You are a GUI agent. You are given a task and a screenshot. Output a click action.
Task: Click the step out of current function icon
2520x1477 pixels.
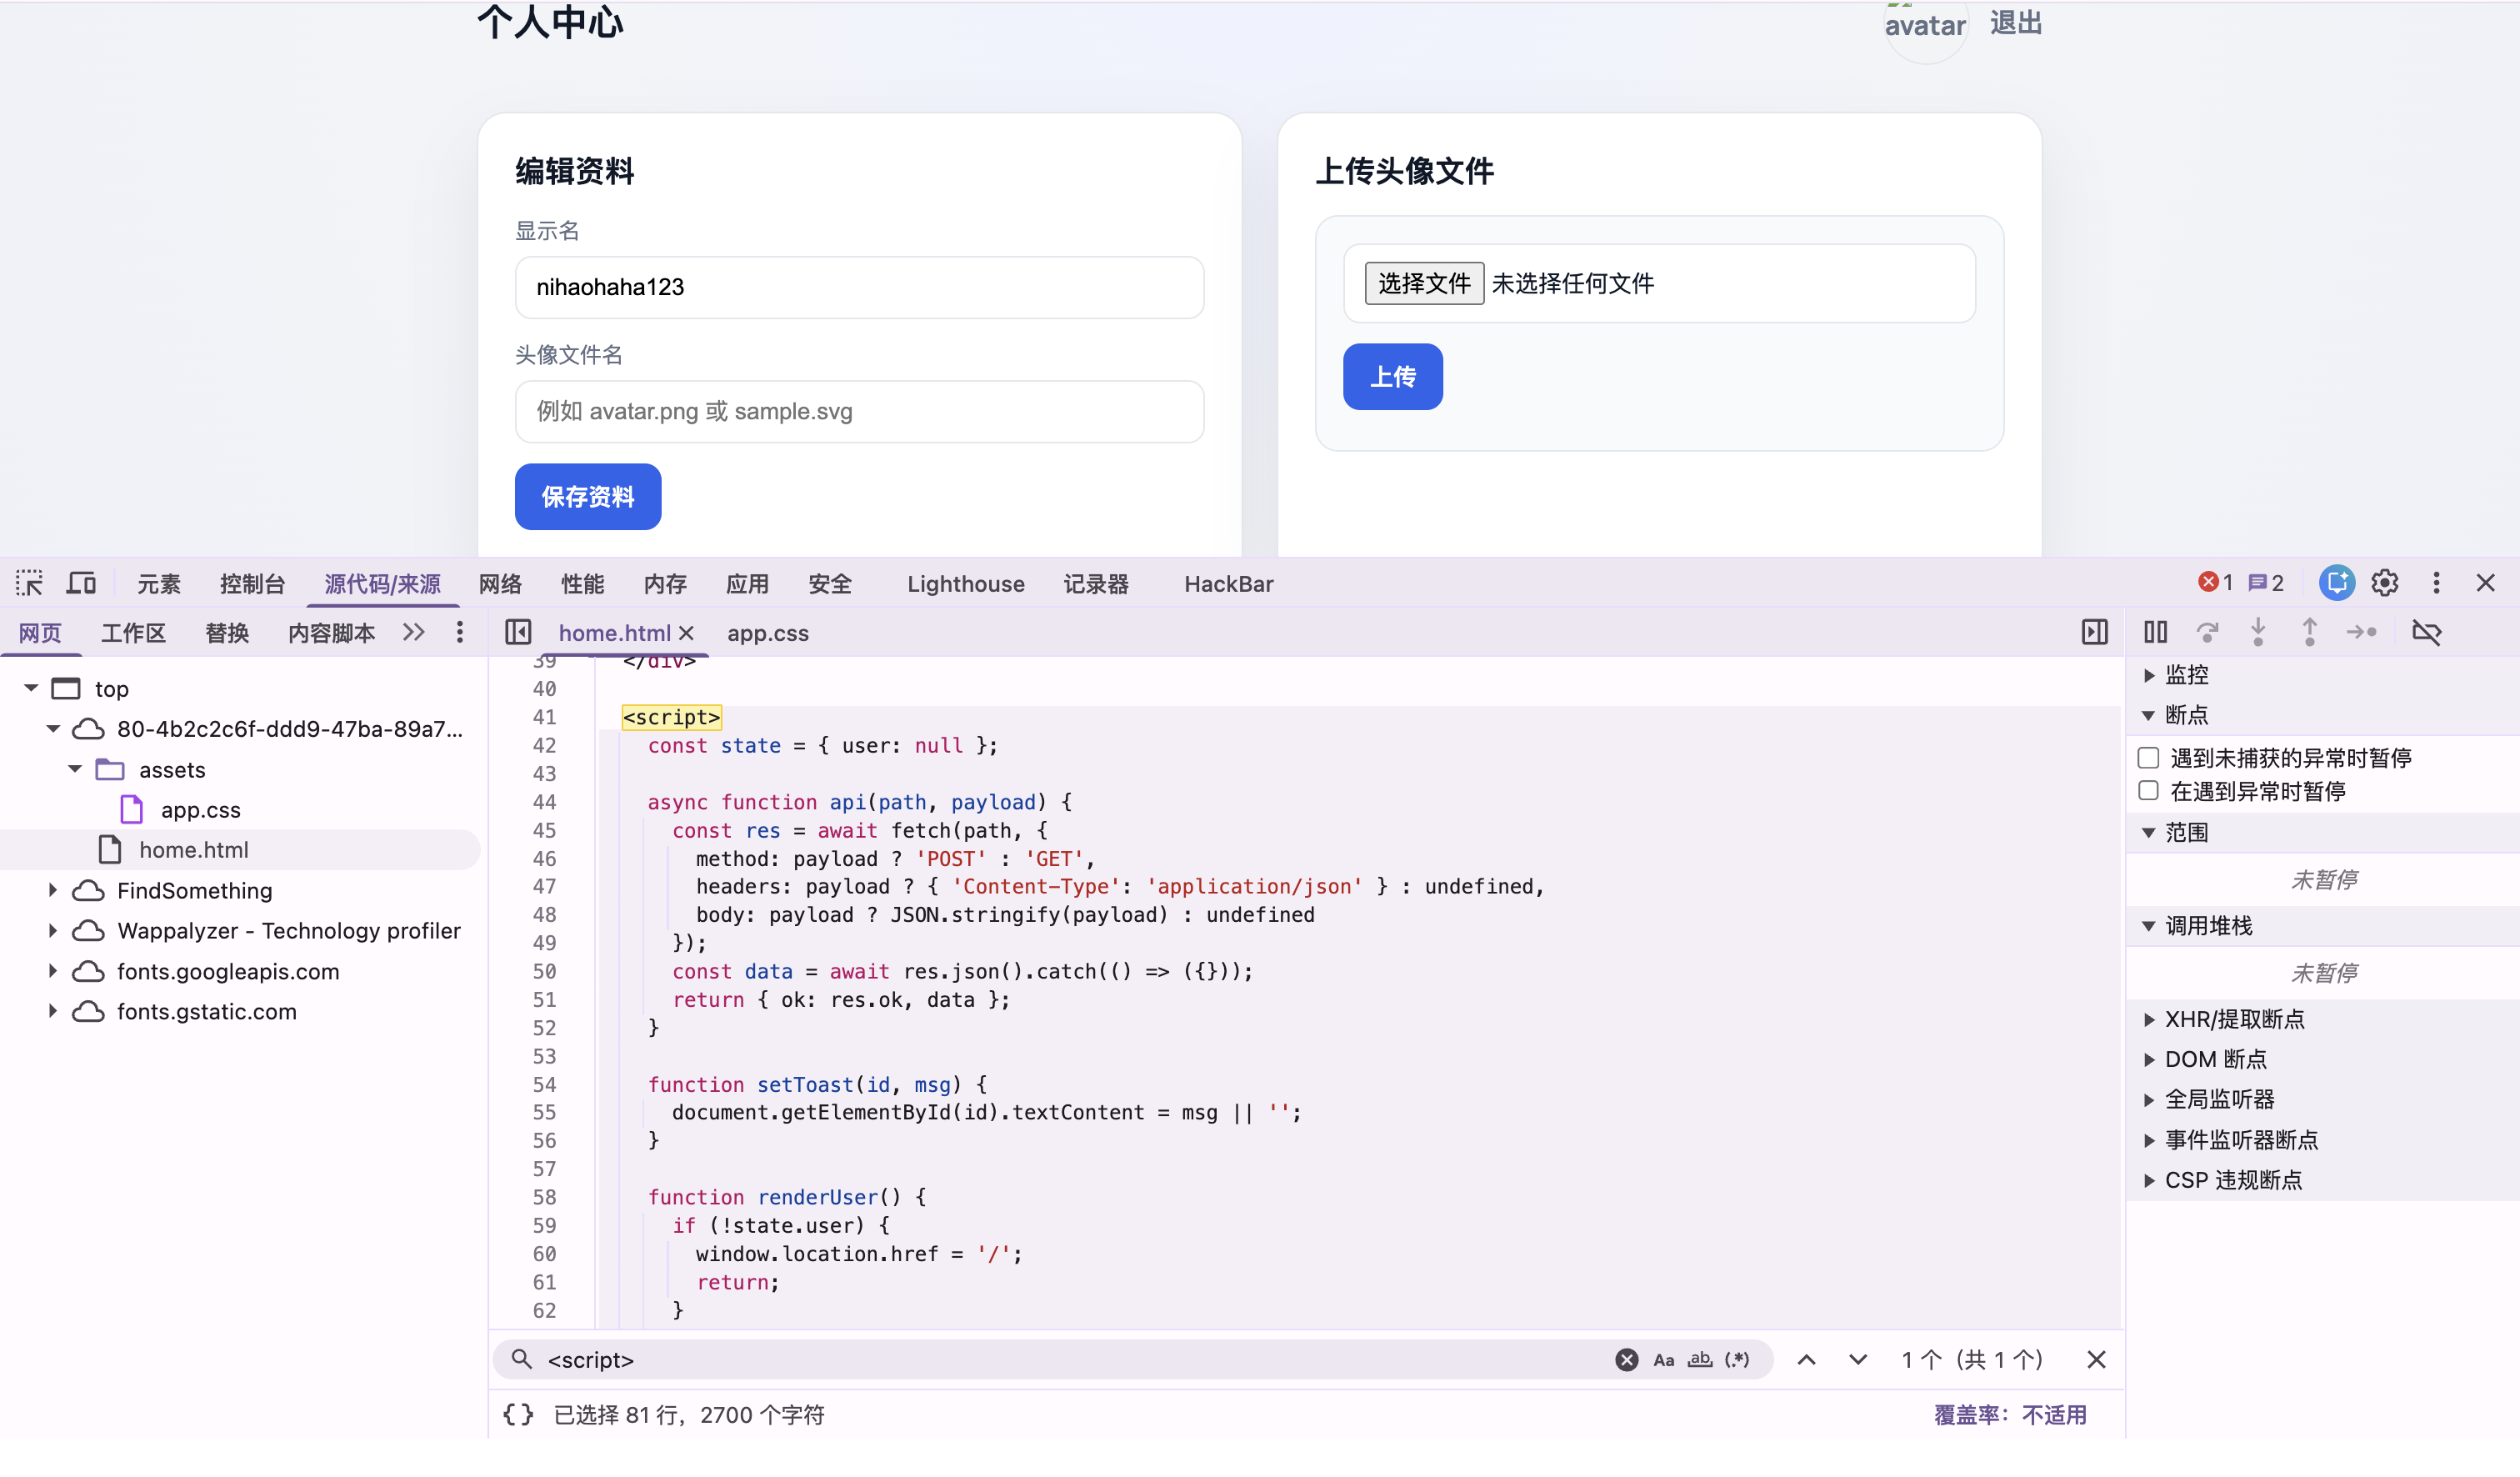coord(2309,631)
